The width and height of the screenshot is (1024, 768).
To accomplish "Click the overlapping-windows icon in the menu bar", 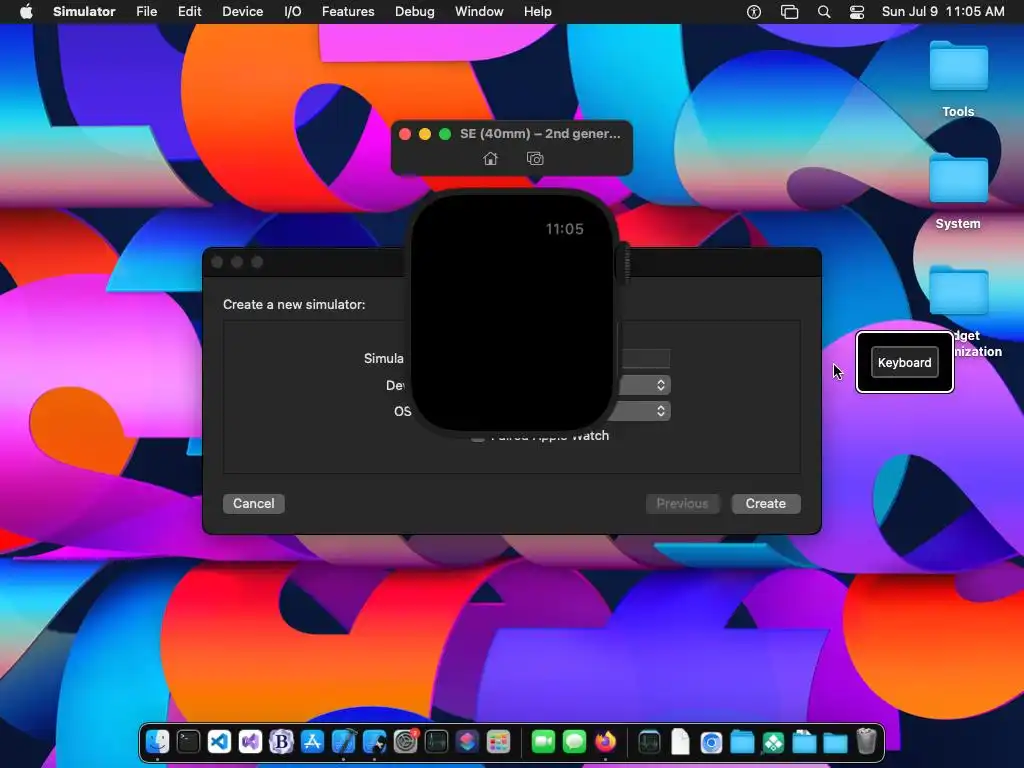I will [789, 12].
